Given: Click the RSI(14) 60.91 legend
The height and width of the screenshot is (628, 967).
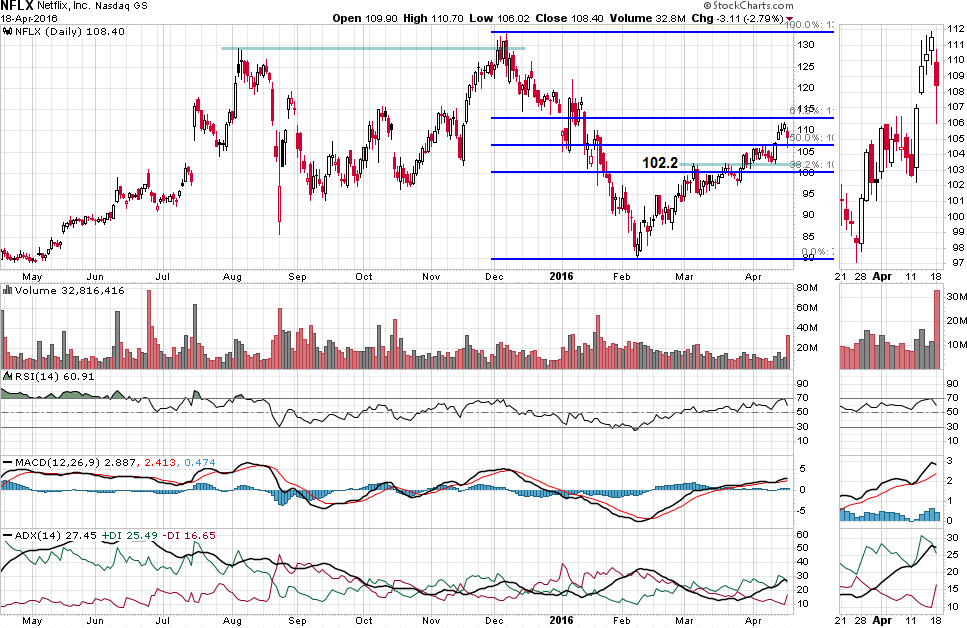Looking at the screenshot, I should pyautogui.click(x=54, y=376).
